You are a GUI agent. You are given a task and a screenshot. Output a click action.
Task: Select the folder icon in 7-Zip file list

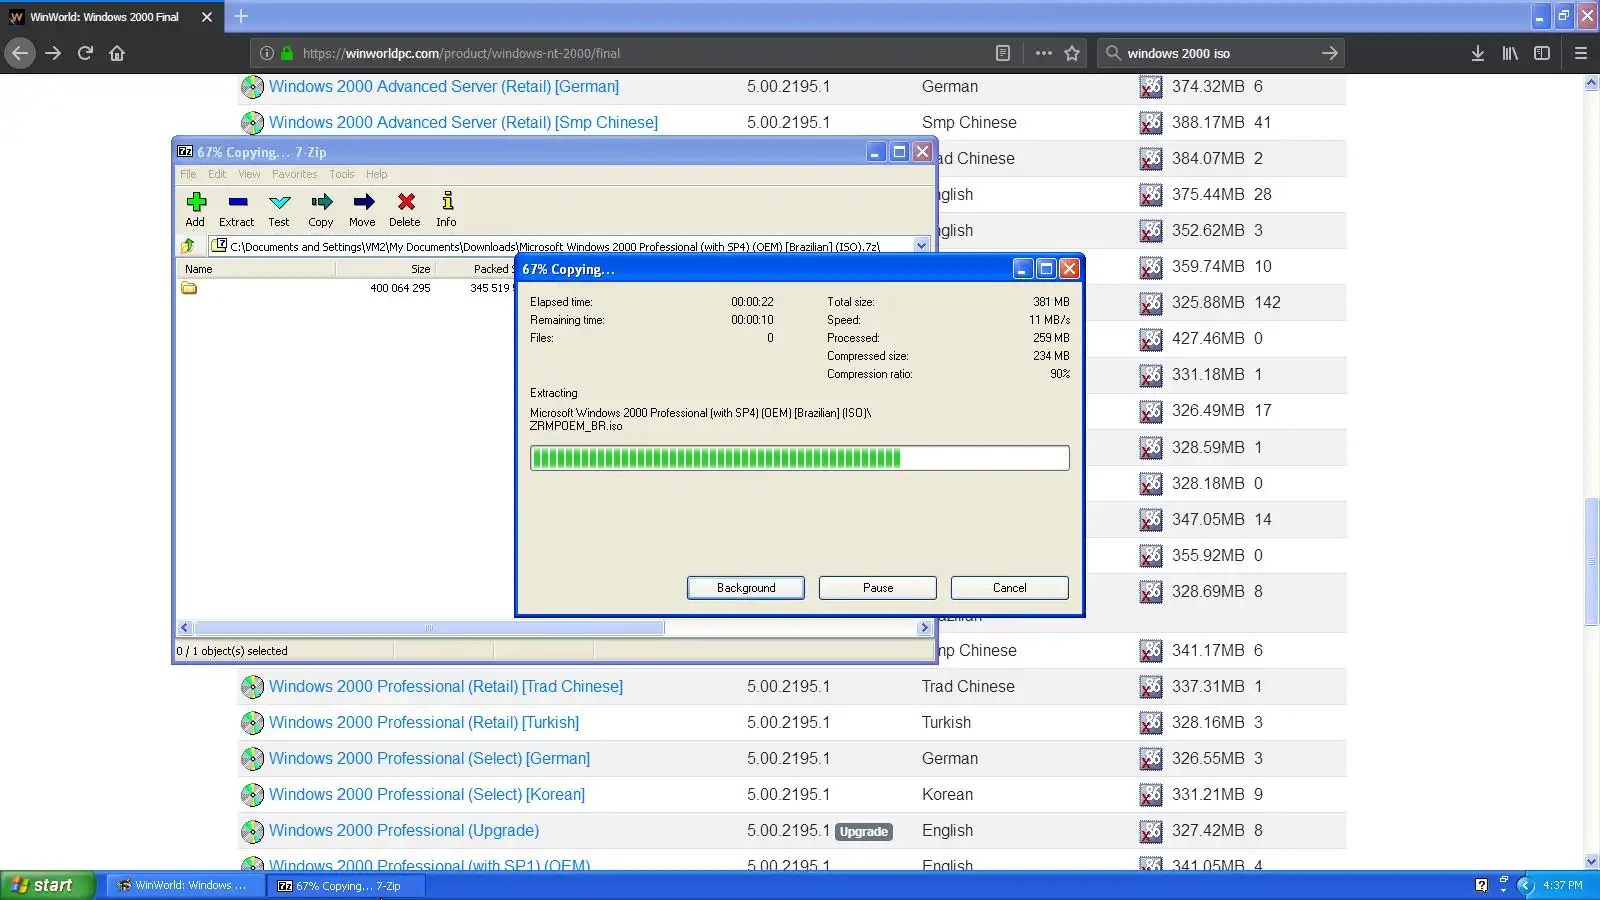(x=189, y=288)
